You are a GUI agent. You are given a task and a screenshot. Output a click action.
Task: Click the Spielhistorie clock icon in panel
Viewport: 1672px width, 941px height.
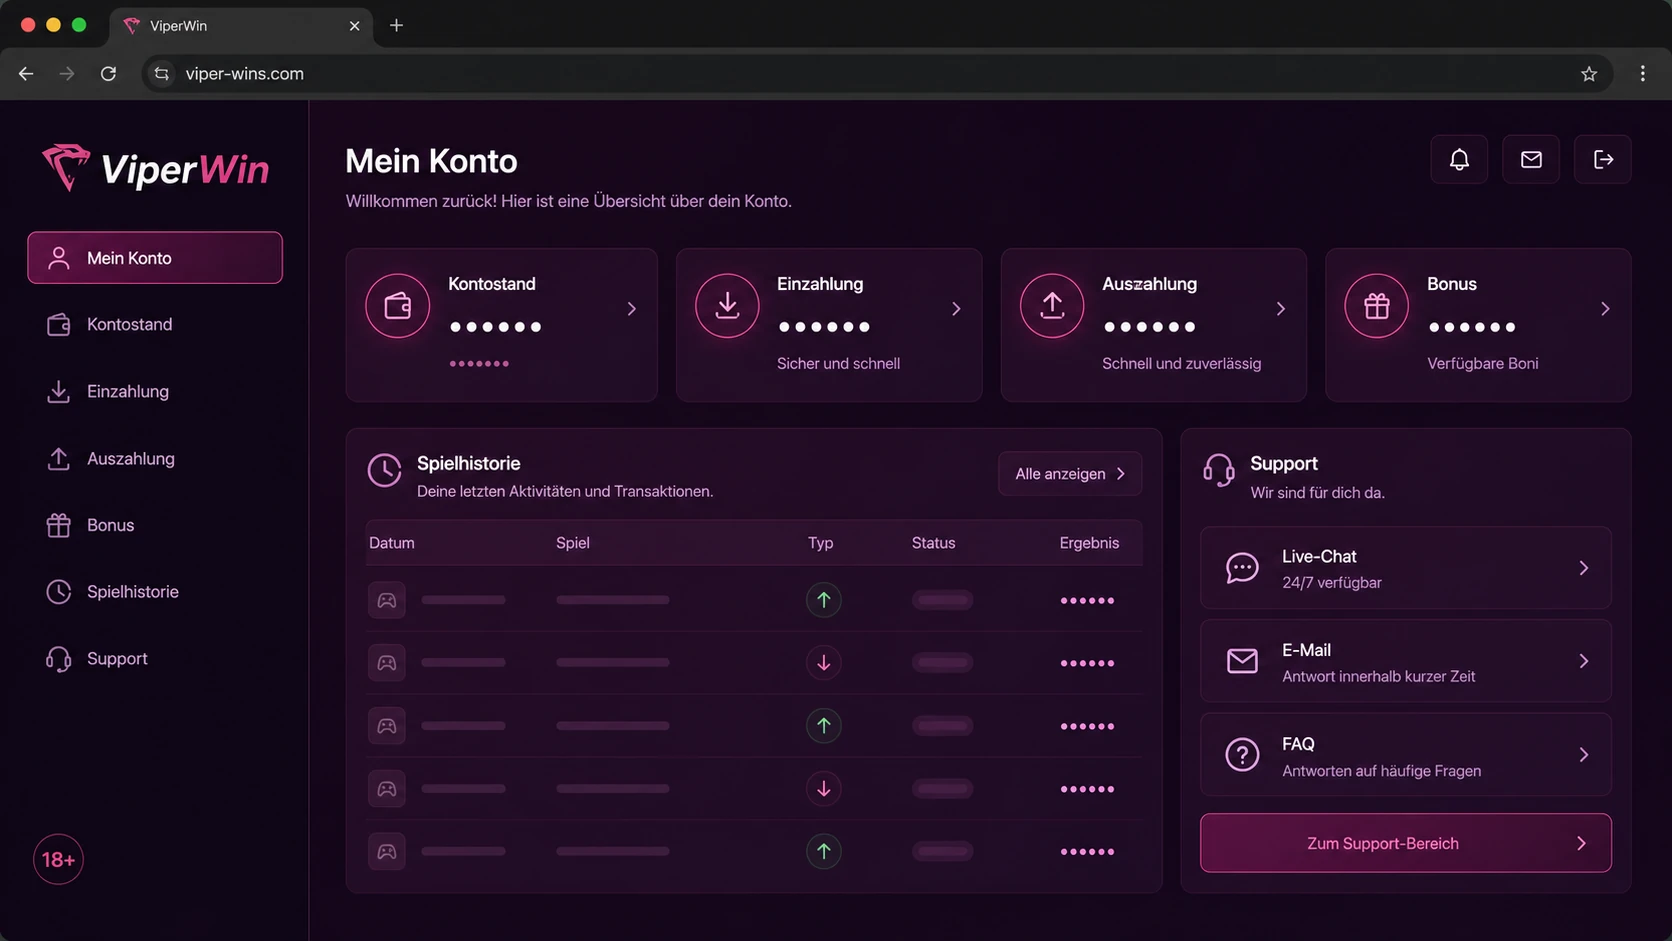click(x=384, y=470)
